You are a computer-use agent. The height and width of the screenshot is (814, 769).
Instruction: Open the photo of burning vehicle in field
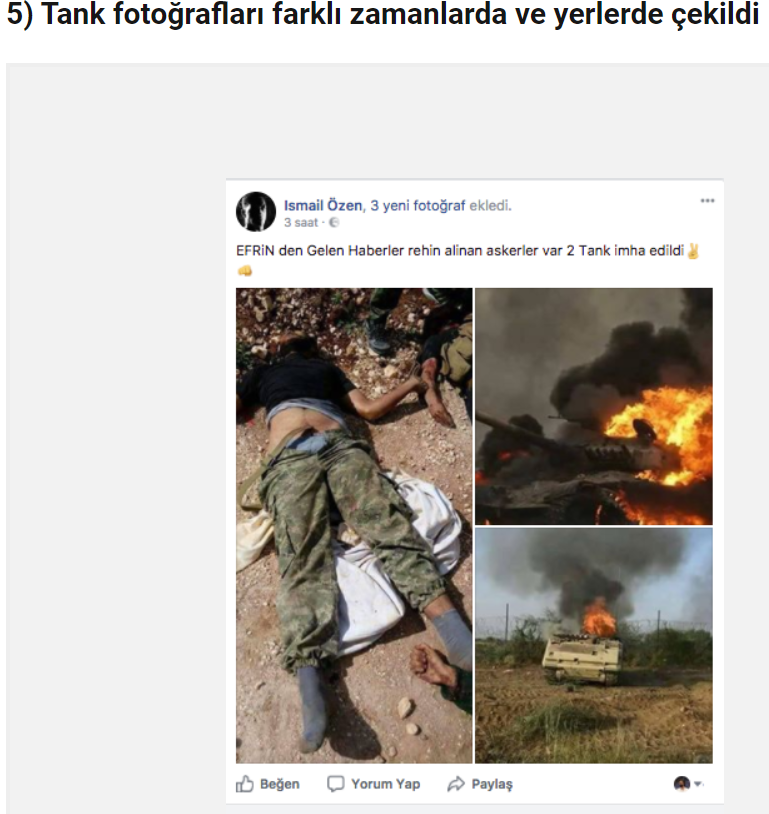click(x=593, y=646)
